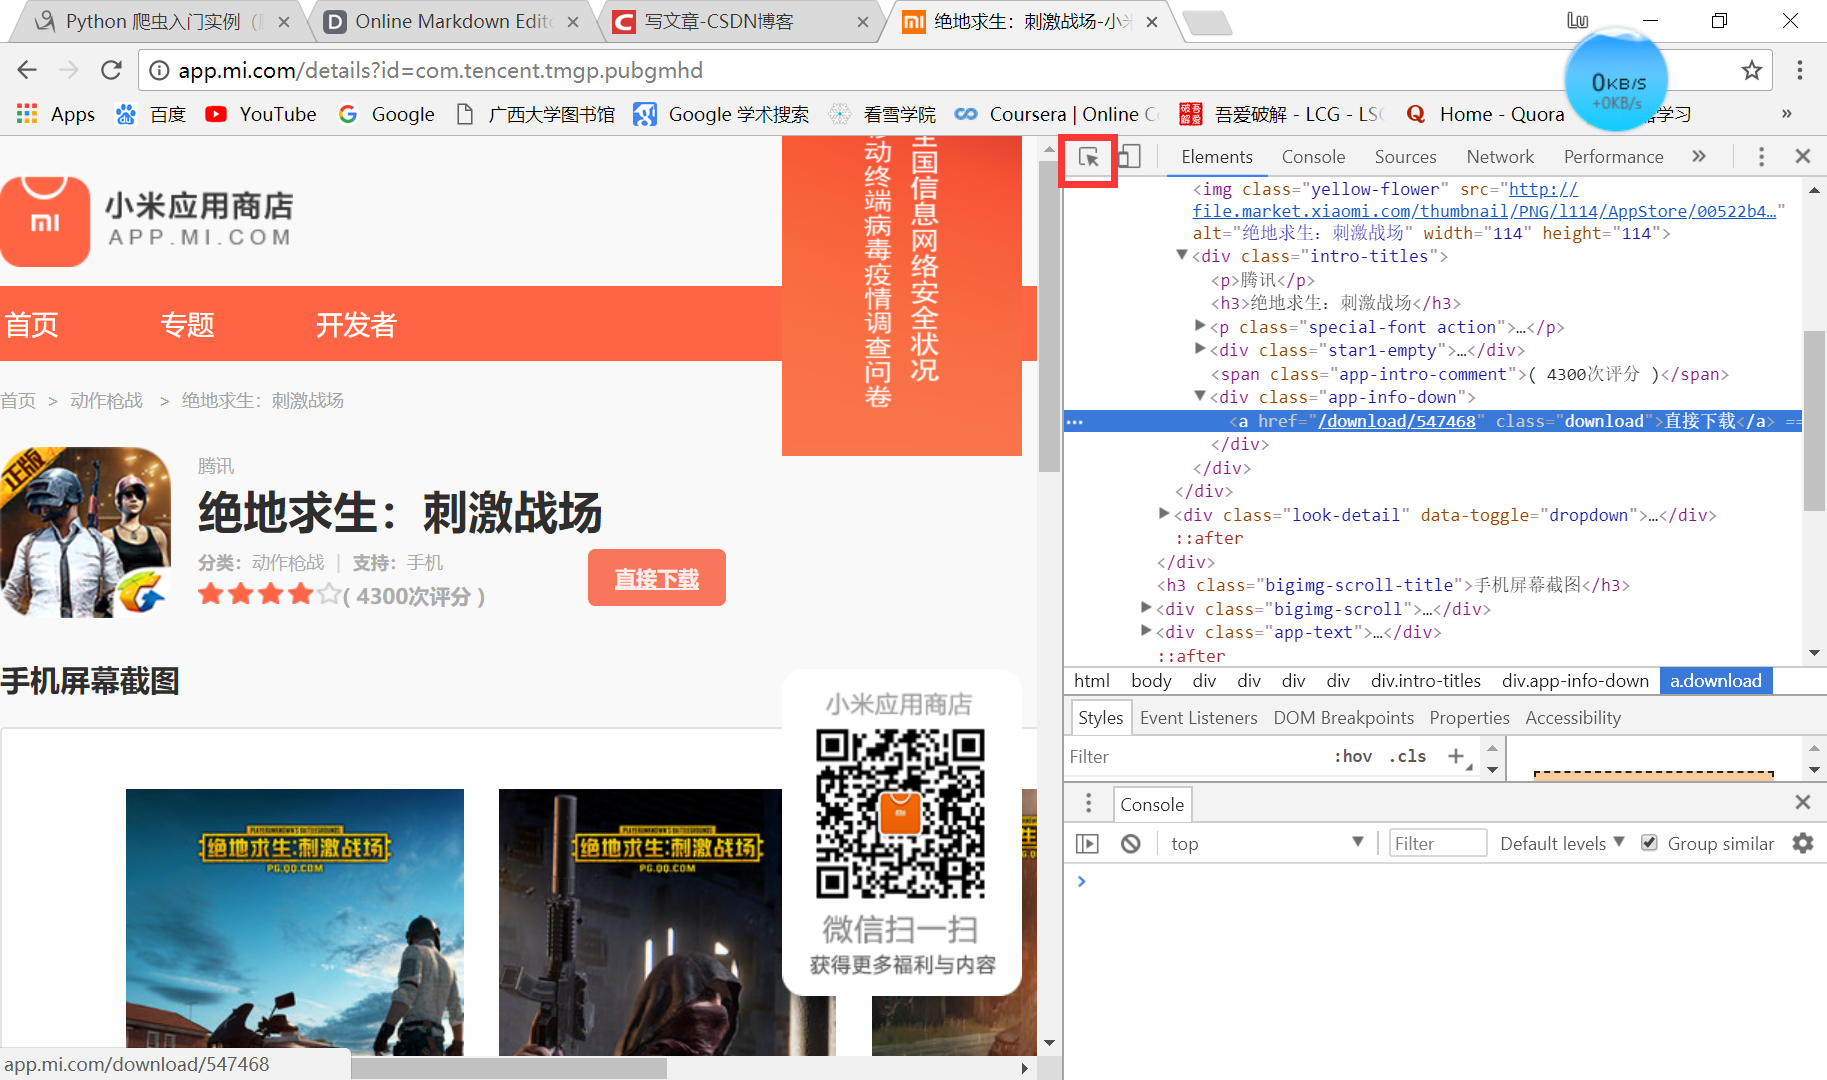Activate the DevTools element inspector tool
Screen dimensions: 1827x1080
(1088, 157)
